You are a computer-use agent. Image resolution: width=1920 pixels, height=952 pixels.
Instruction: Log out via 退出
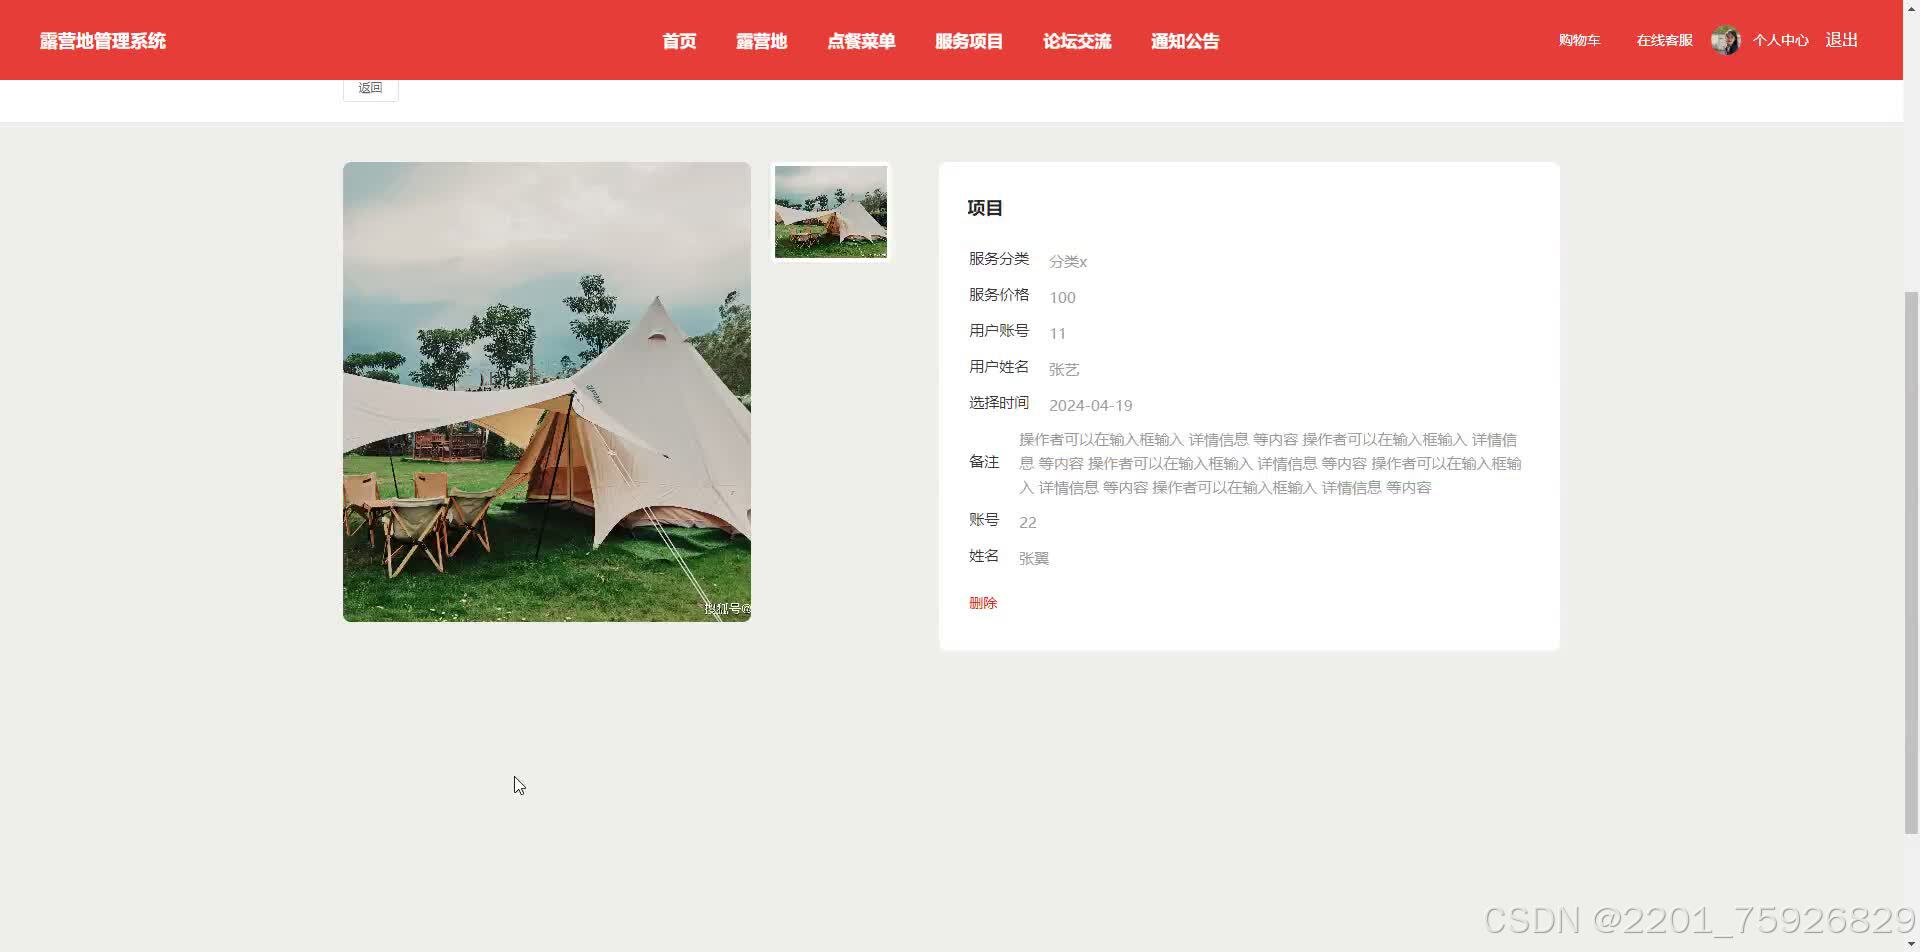[x=1842, y=40]
